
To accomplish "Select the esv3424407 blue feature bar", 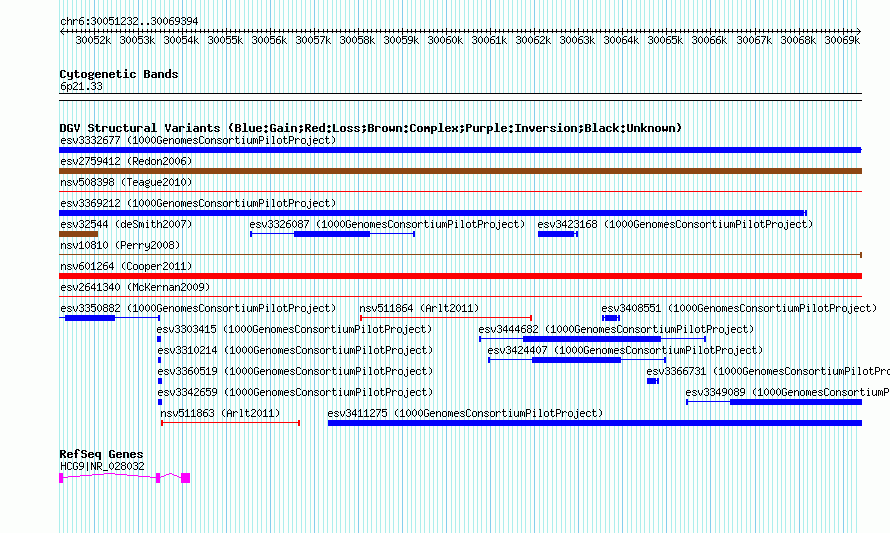I will pyautogui.click(x=577, y=360).
